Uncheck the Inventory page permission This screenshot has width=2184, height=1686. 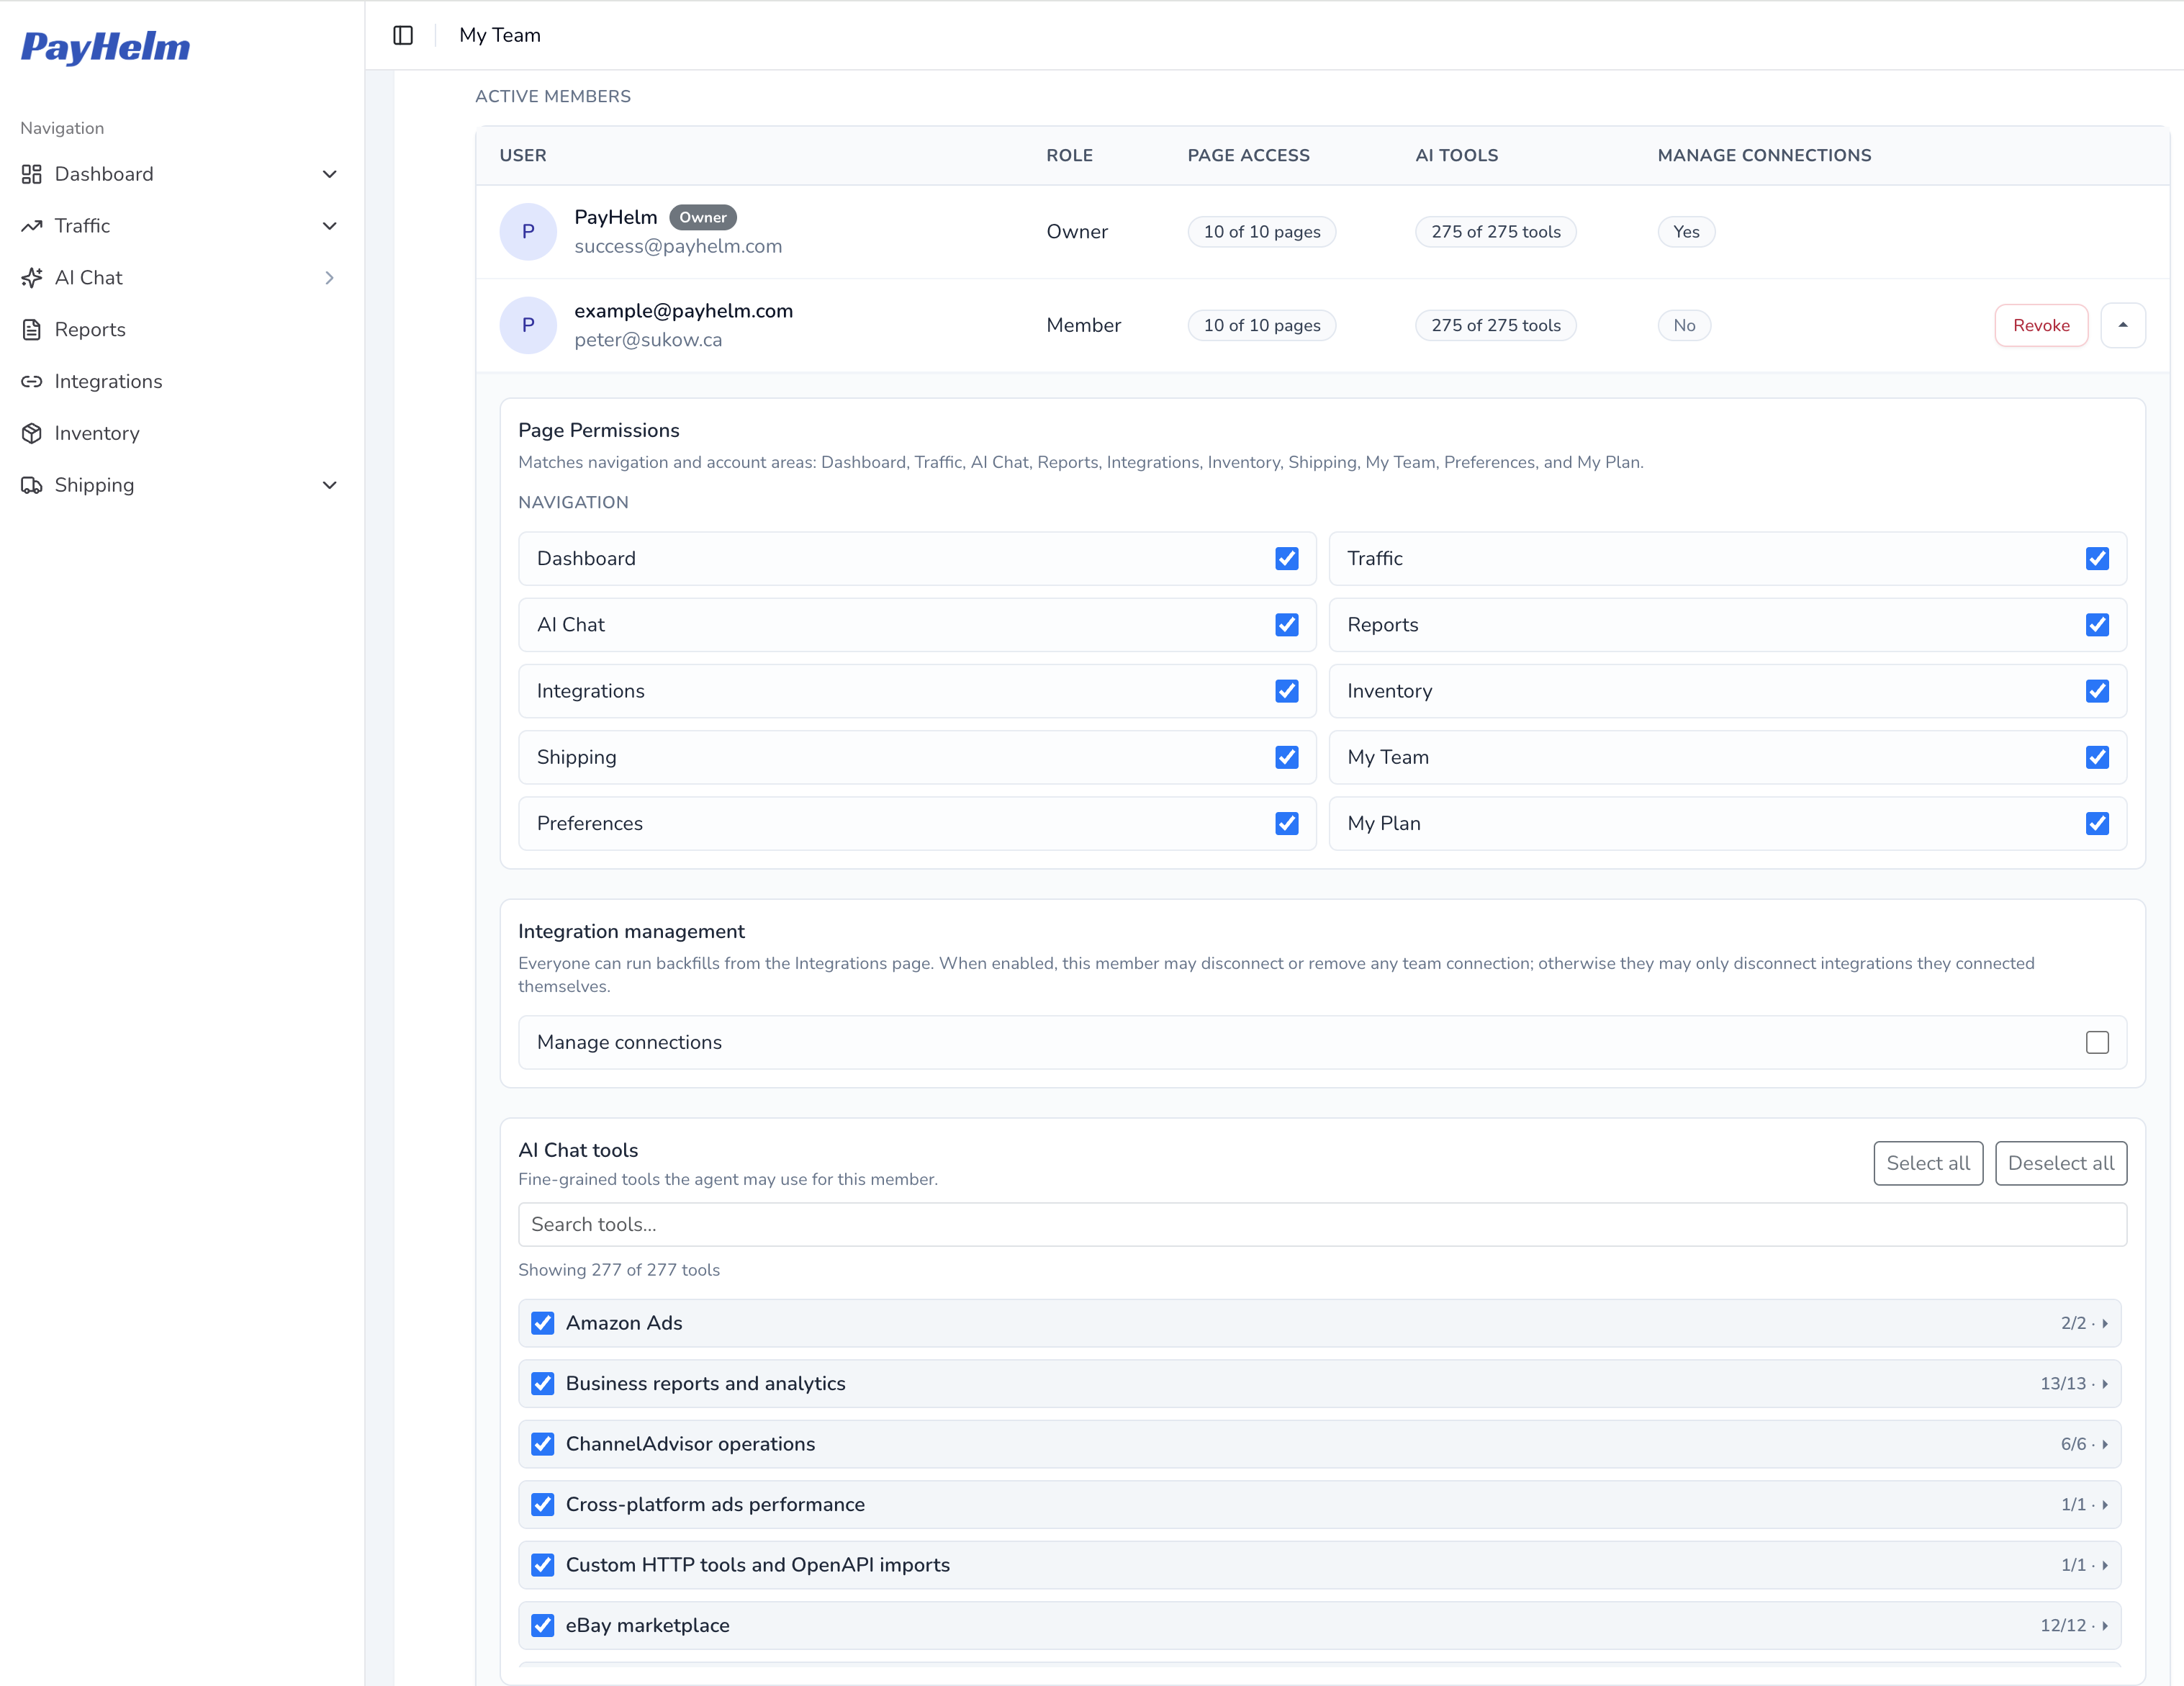click(2097, 691)
